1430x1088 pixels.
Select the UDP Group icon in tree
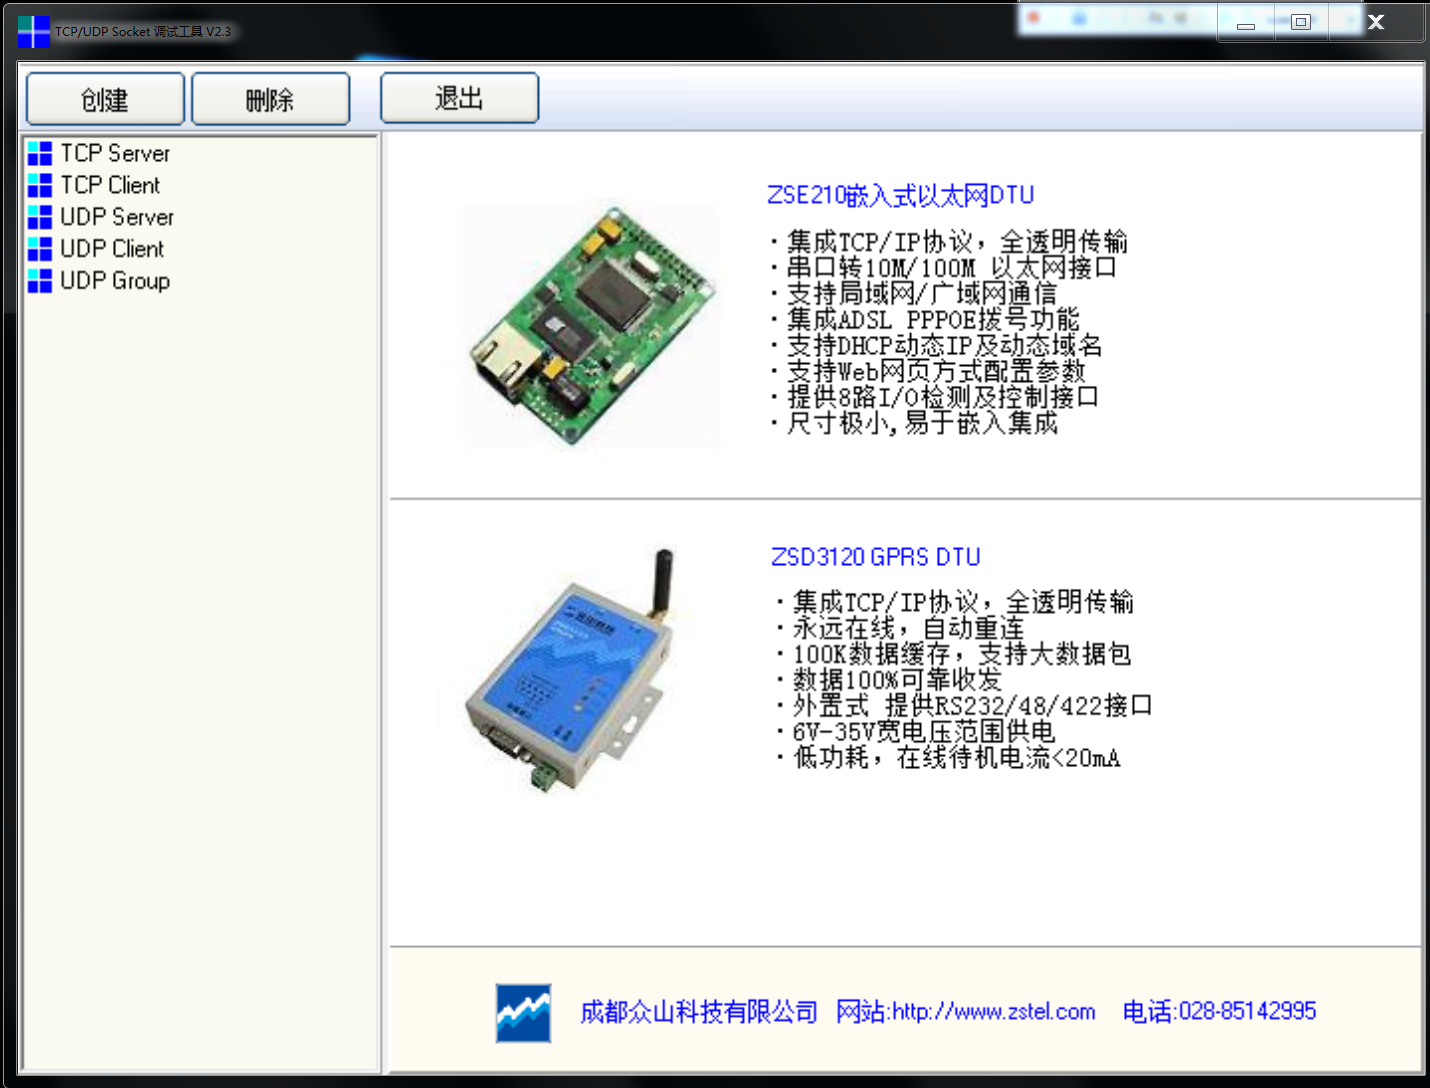[x=40, y=281]
